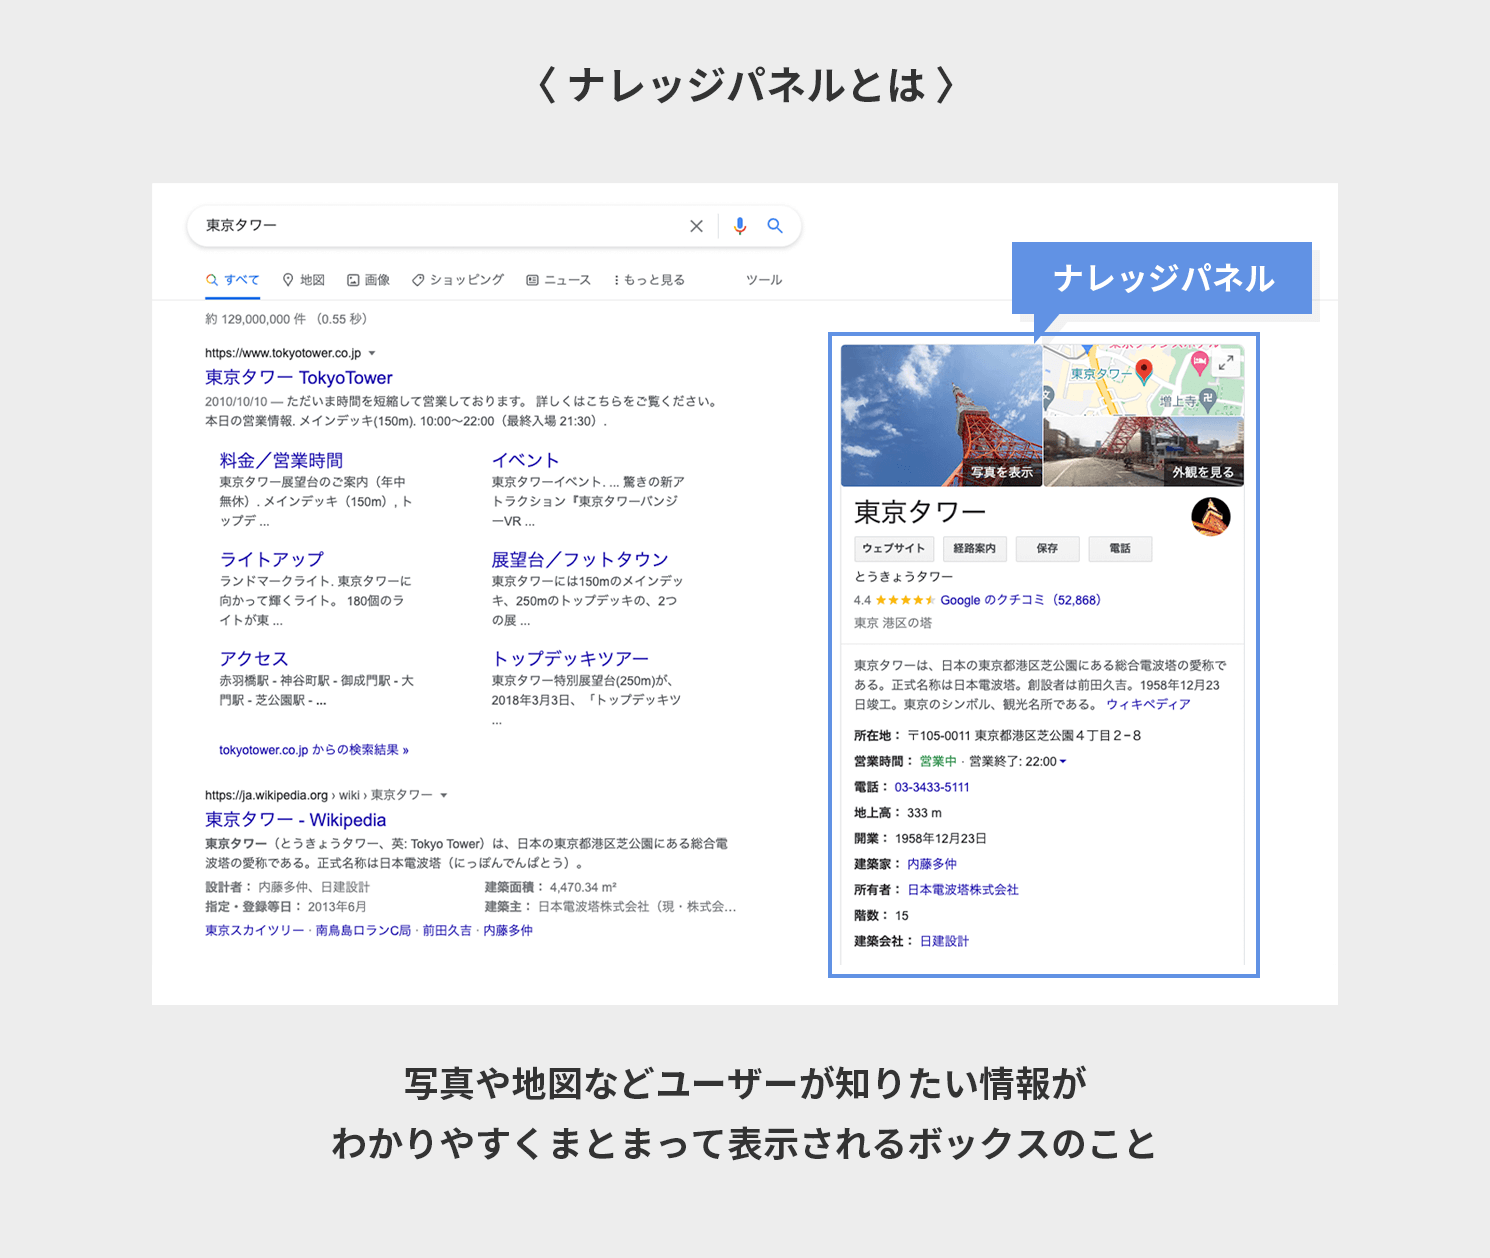Click the ツール button
Viewport: 1490px width, 1258px height.
pyautogui.click(x=764, y=280)
